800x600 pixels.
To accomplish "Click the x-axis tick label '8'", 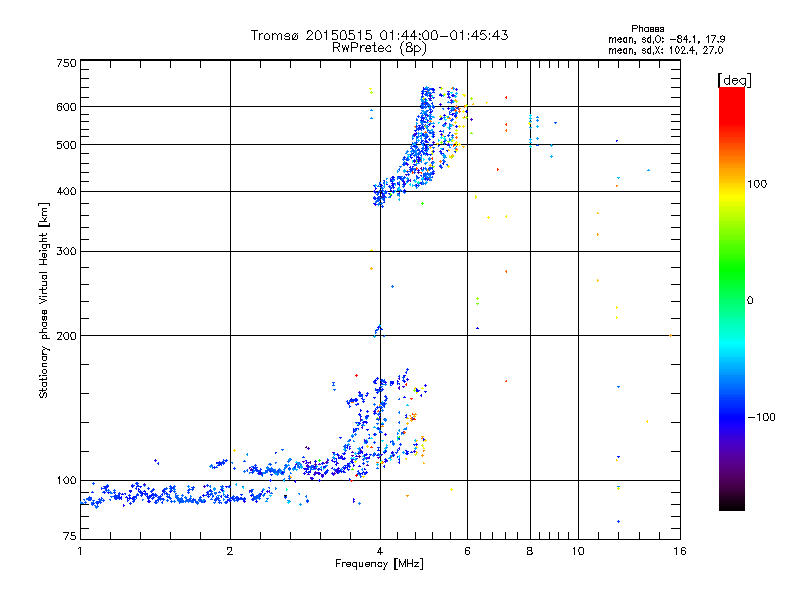I will [530, 551].
